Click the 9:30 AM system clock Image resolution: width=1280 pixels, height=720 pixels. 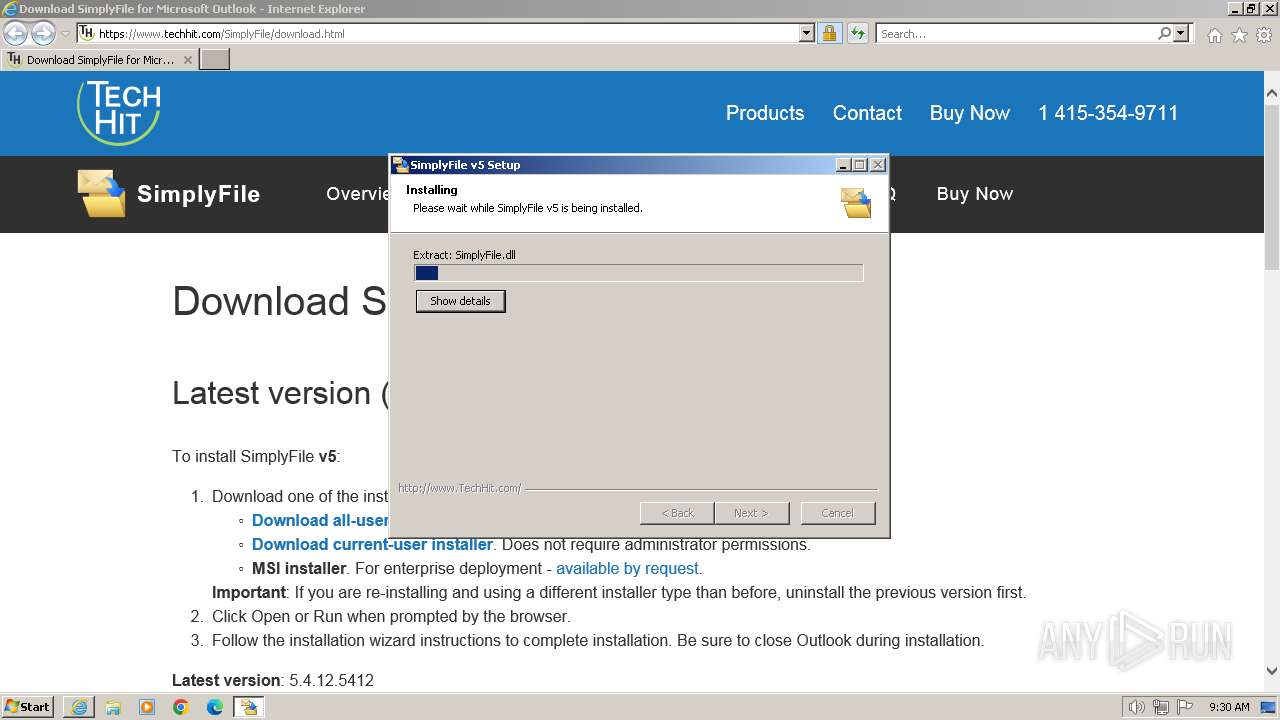pos(1229,707)
